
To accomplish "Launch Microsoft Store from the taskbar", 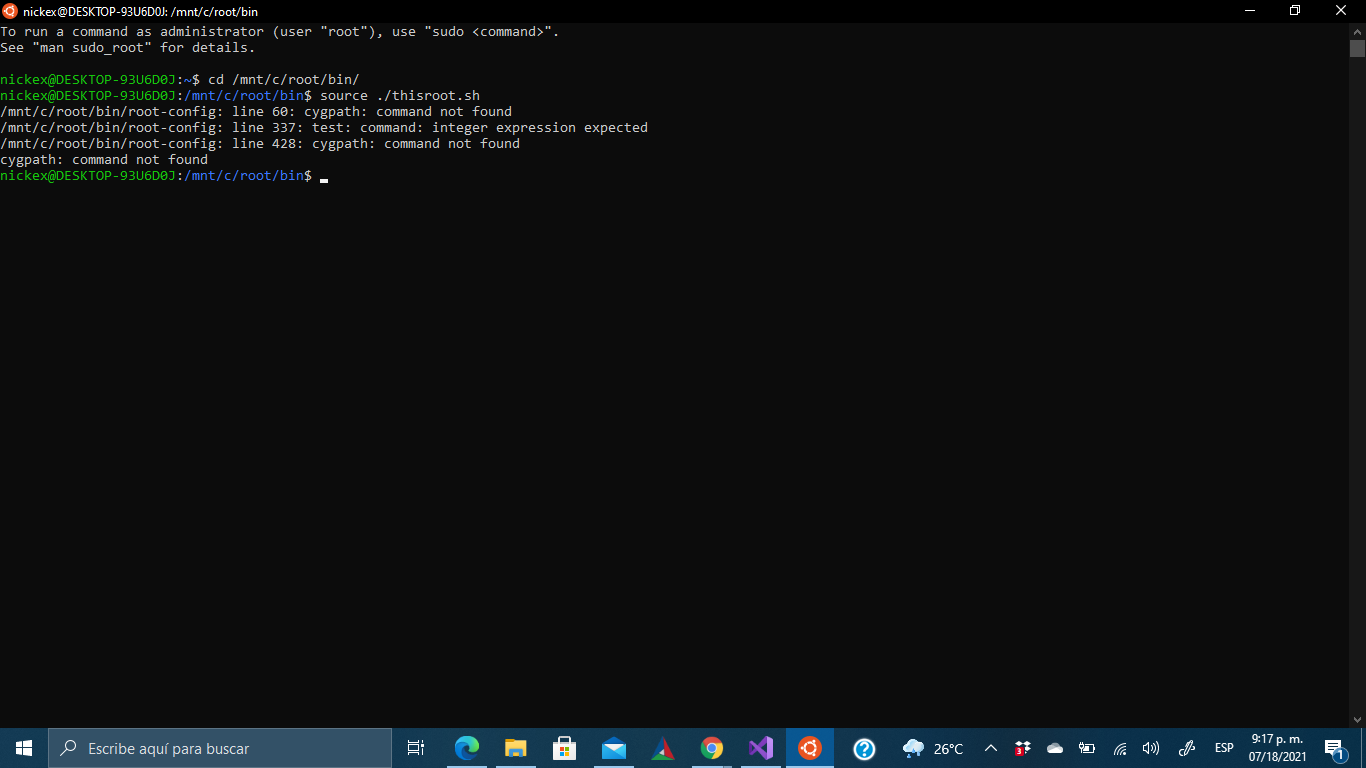I will (x=565, y=748).
